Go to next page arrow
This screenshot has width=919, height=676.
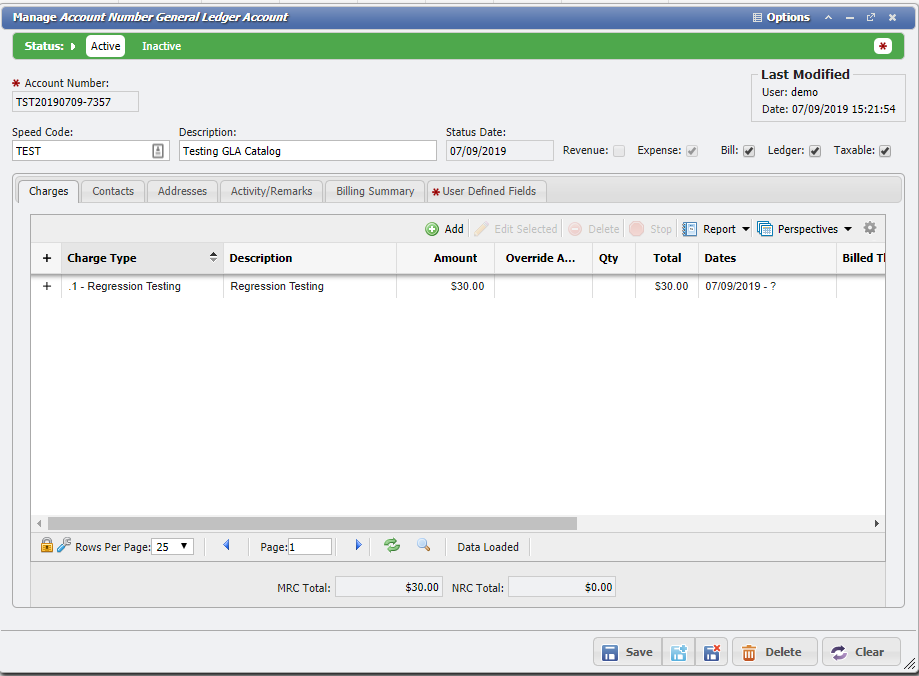(x=359, y=546)
